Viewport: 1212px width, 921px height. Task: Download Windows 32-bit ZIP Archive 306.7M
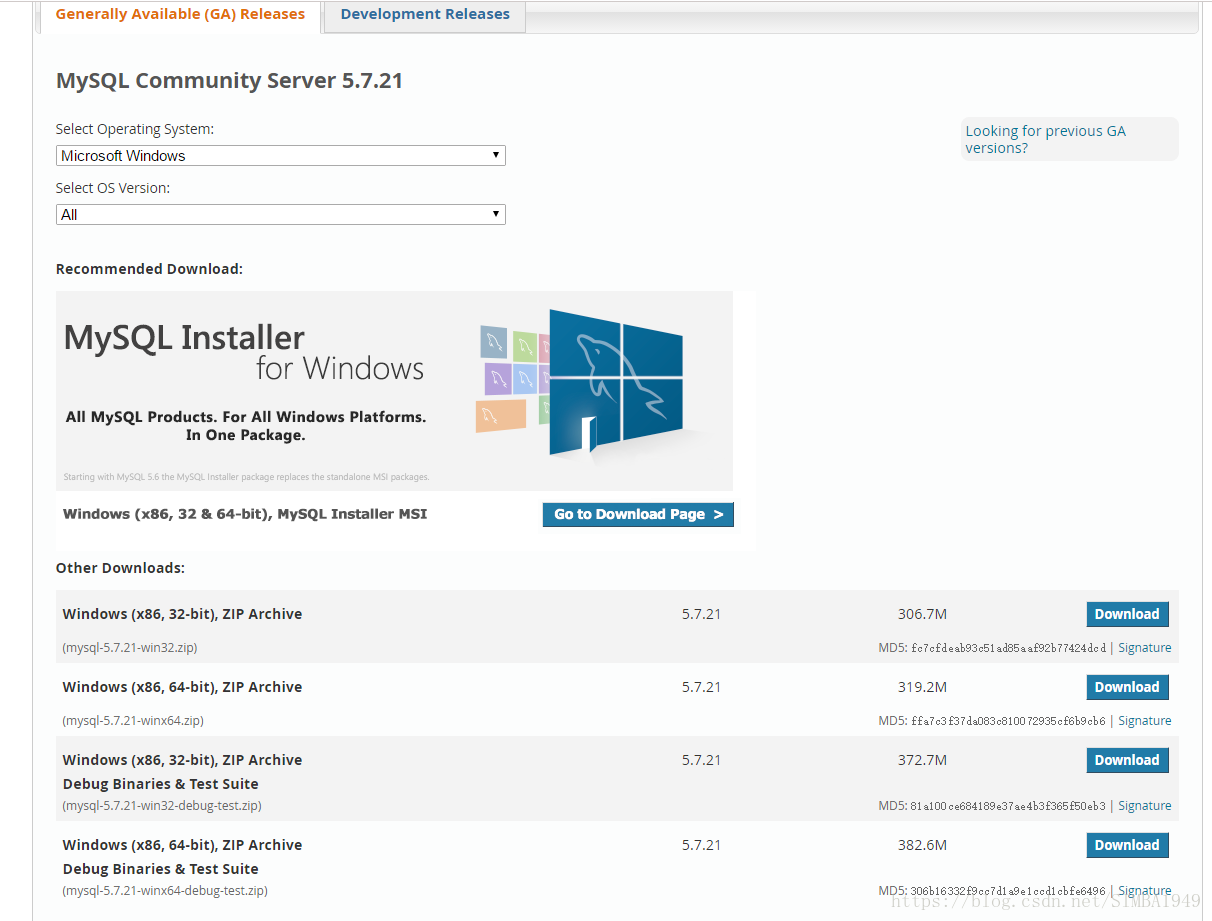[1127, 614]
